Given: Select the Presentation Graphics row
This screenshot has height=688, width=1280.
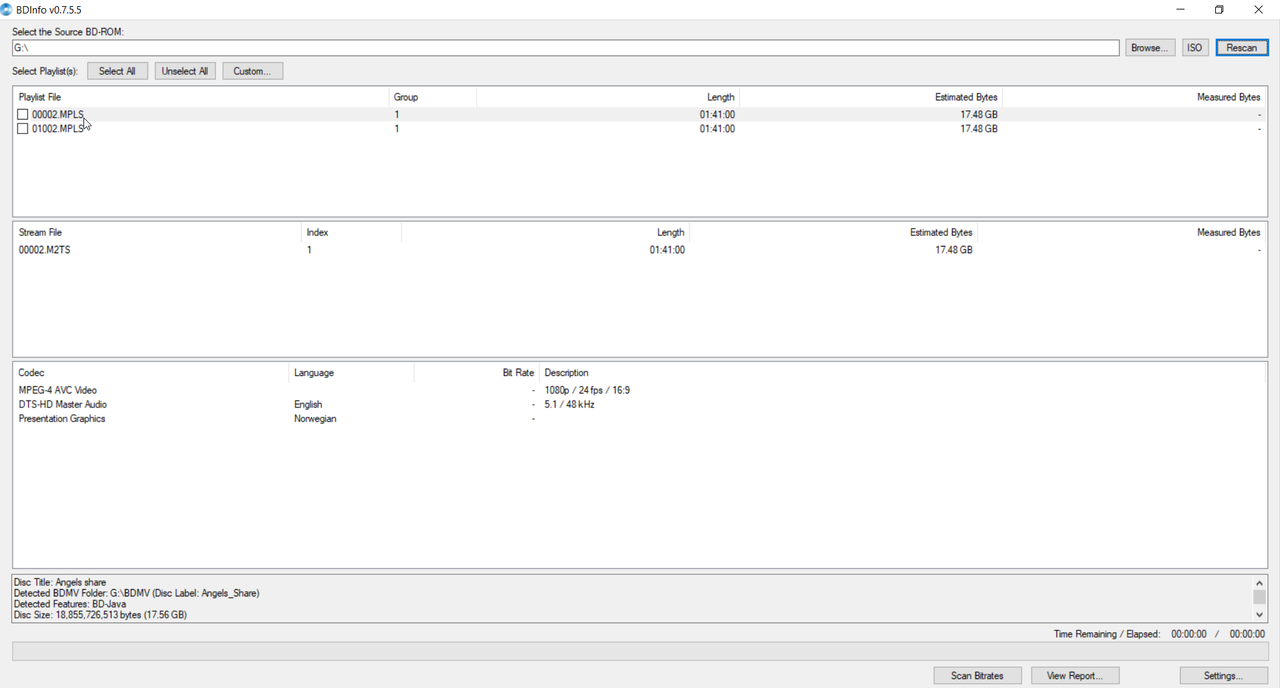Looking at the screenshot, I should pyautogui.click(x=640, y=419).
